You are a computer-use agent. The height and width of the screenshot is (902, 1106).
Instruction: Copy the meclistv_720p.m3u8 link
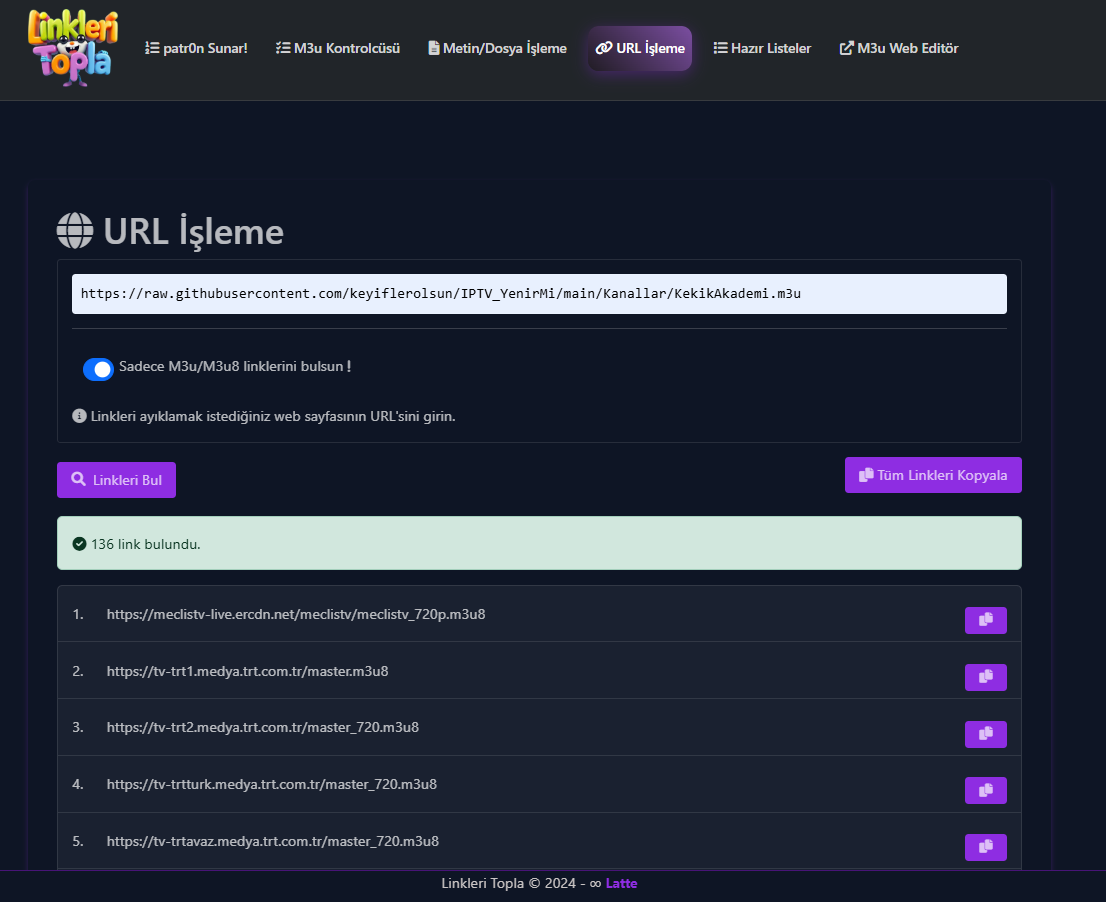(x=985, y=621)
